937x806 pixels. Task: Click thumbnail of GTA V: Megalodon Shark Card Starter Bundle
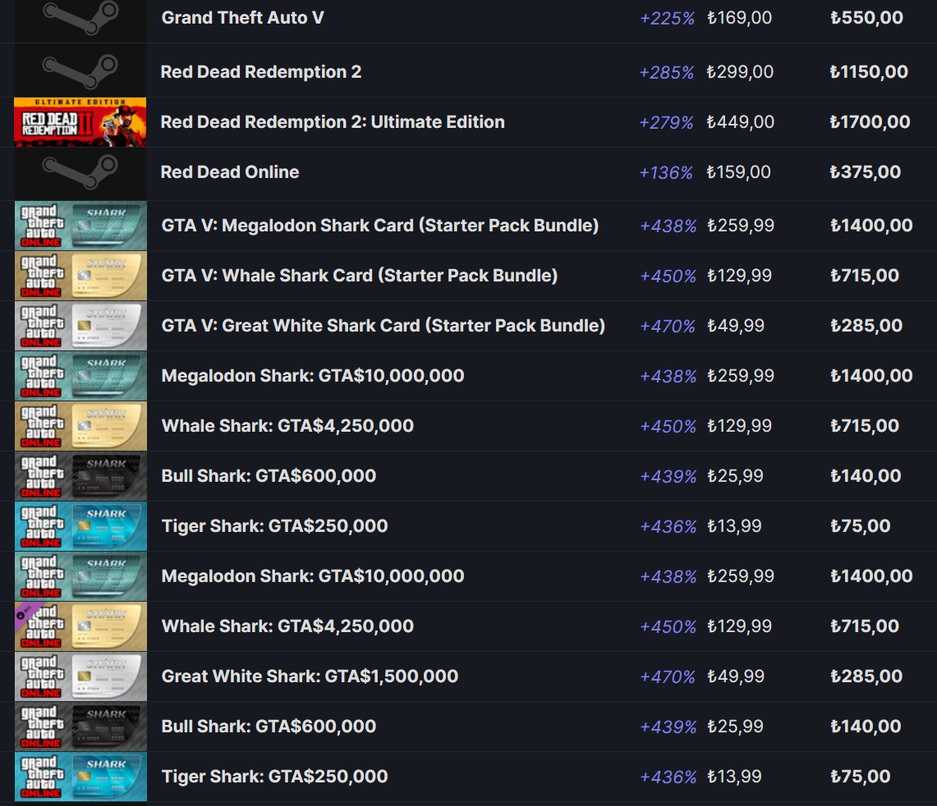[x=81, y=225]
